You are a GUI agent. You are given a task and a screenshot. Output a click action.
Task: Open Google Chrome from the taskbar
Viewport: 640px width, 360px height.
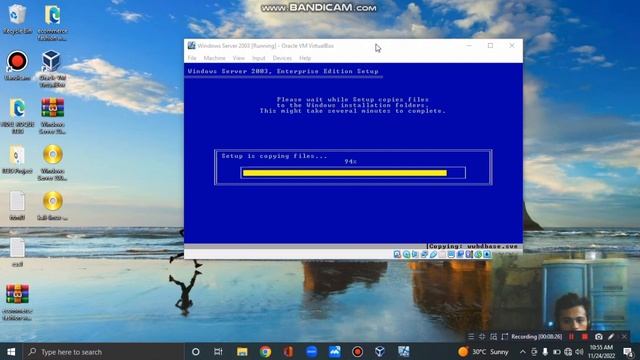click(265, 351)
